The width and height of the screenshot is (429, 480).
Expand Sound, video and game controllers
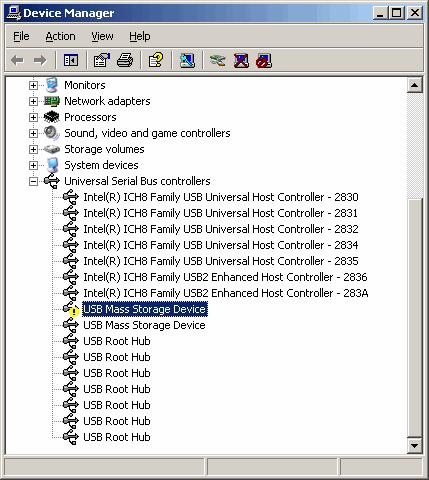pos(33,133)
